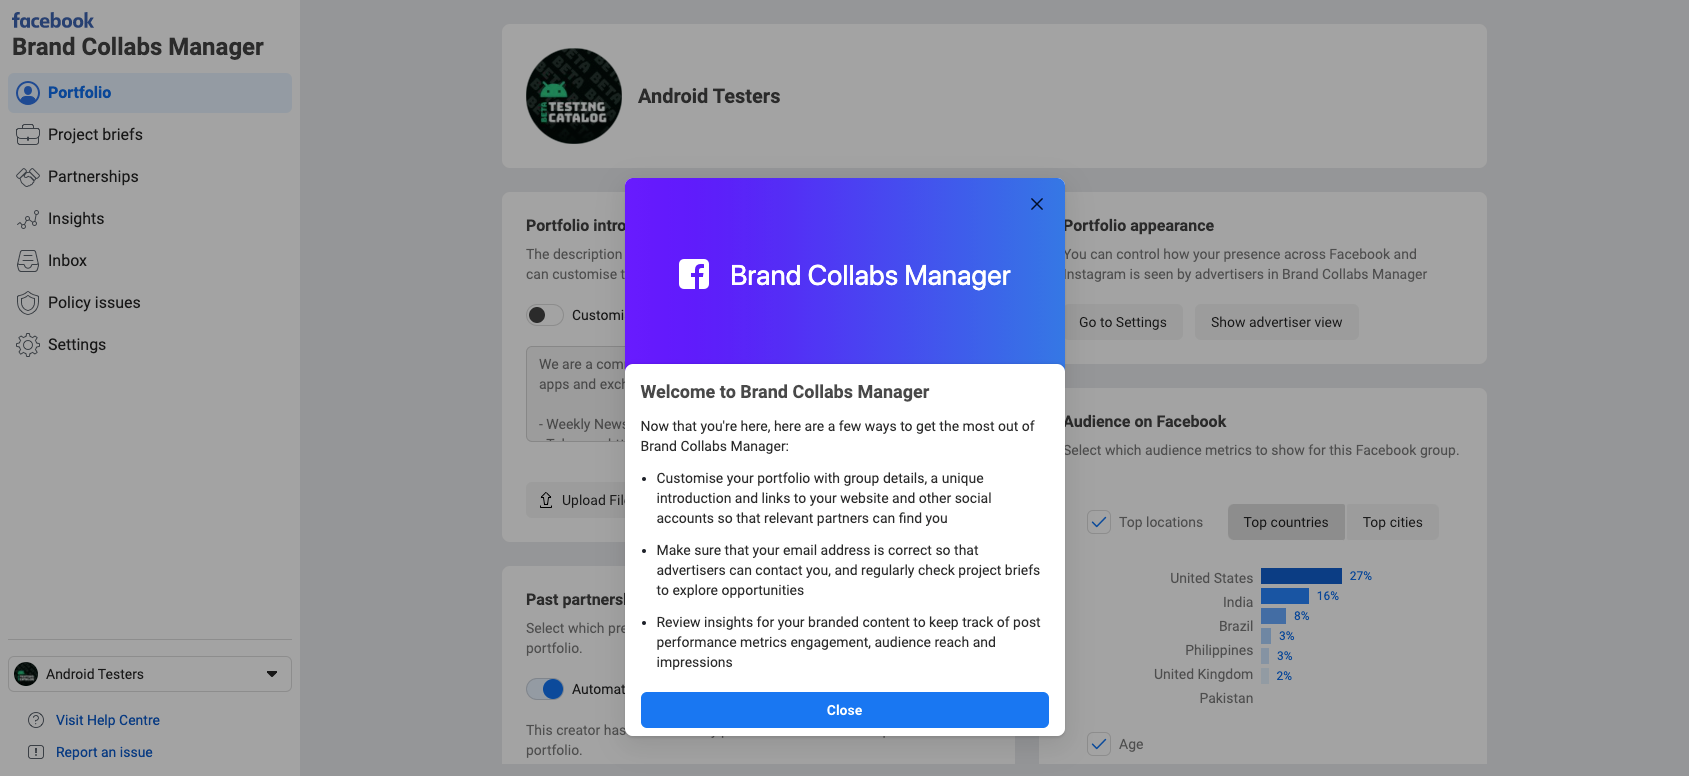Click the Inbox tray icon
The image size is (1689, 776).
[28, 261]
